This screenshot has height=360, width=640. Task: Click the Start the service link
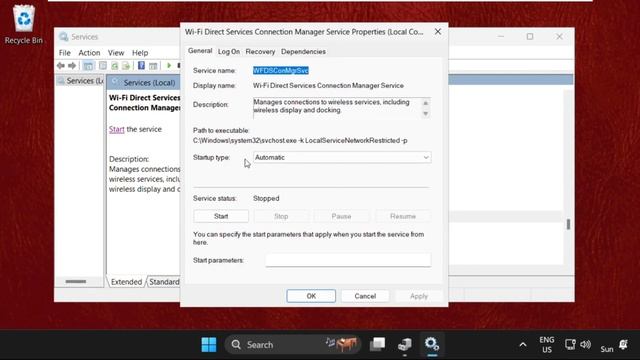click(116, 129)
